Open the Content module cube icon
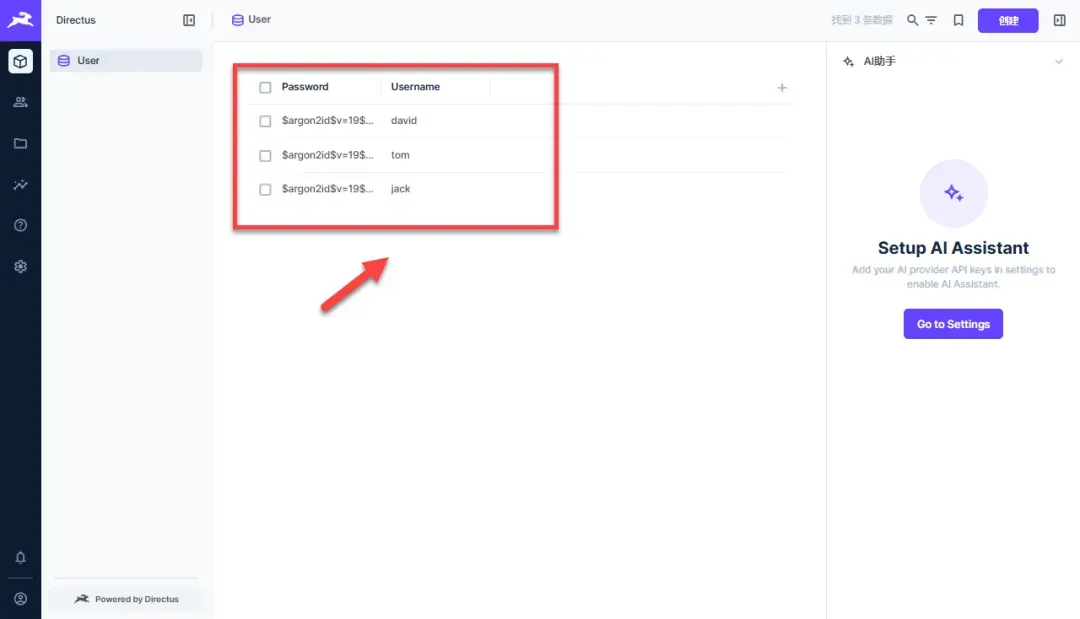This screenshot has height=619, width=1080. click(x=20, y=61)
